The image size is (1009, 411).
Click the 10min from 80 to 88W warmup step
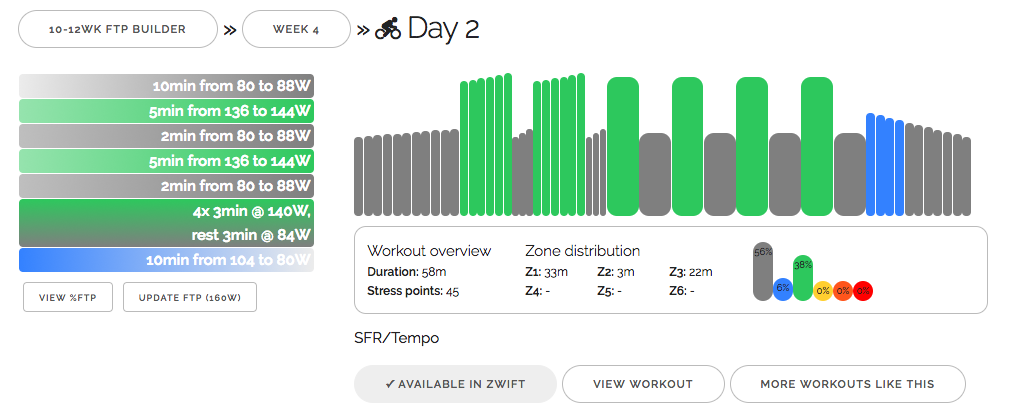coord(166,85)
